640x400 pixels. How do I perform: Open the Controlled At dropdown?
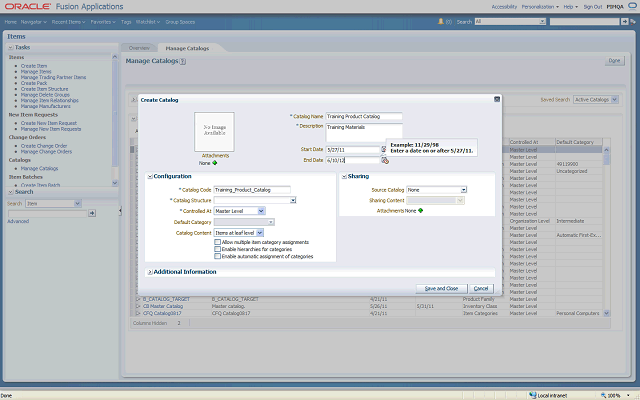tap(261, 211)
